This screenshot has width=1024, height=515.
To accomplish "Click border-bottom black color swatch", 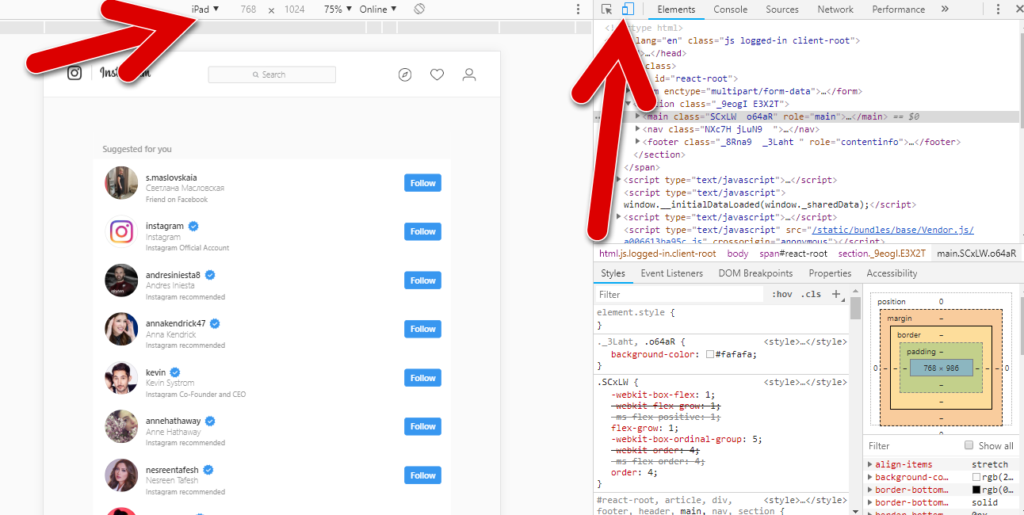I will coord(976,490).
